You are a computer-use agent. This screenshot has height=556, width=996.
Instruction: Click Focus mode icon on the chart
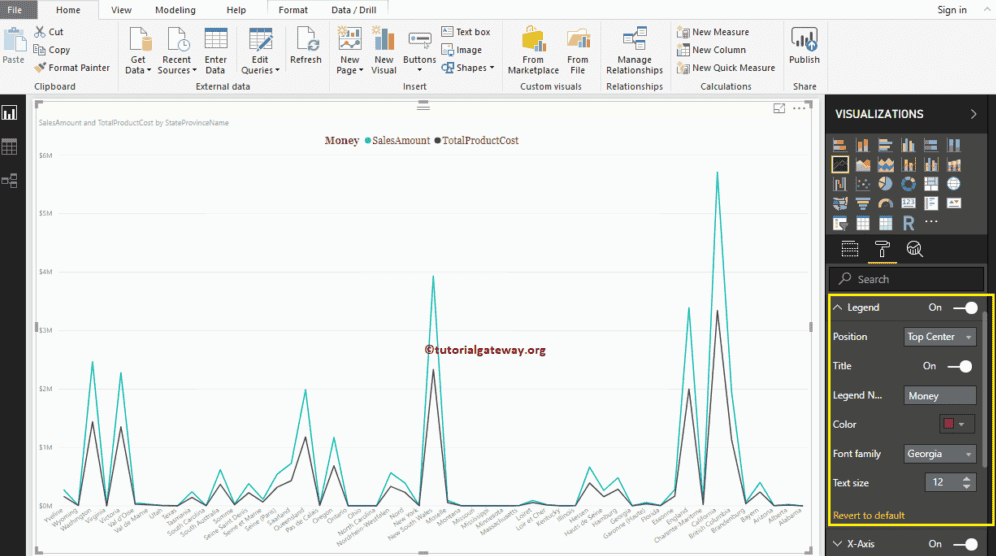click(779, 109)
